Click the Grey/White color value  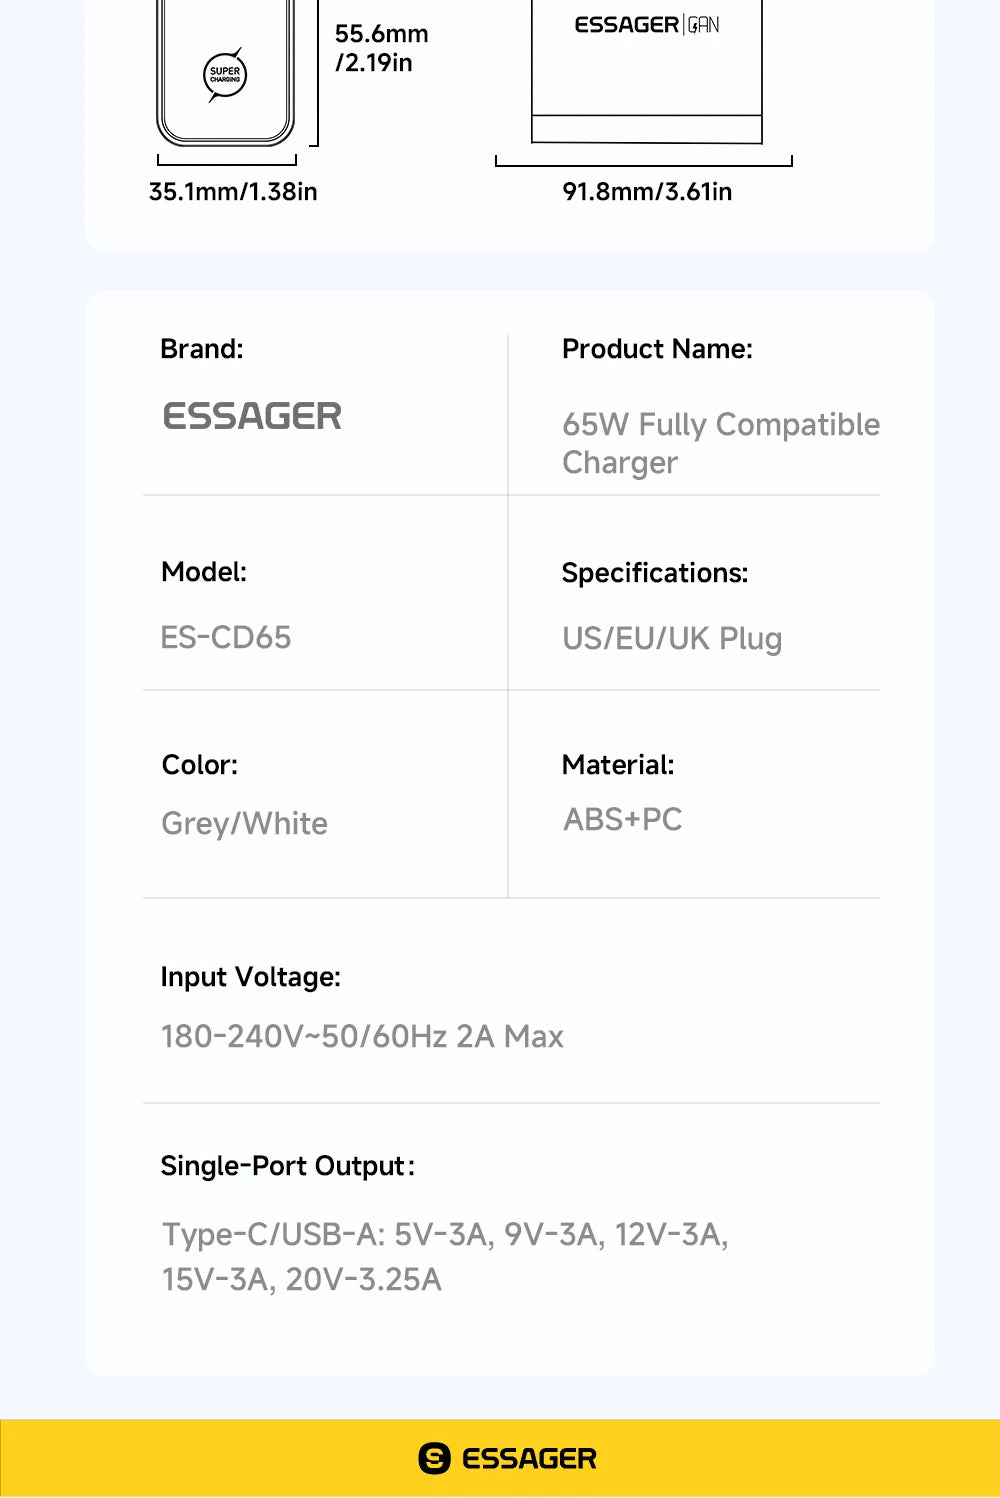coord(245,824)
